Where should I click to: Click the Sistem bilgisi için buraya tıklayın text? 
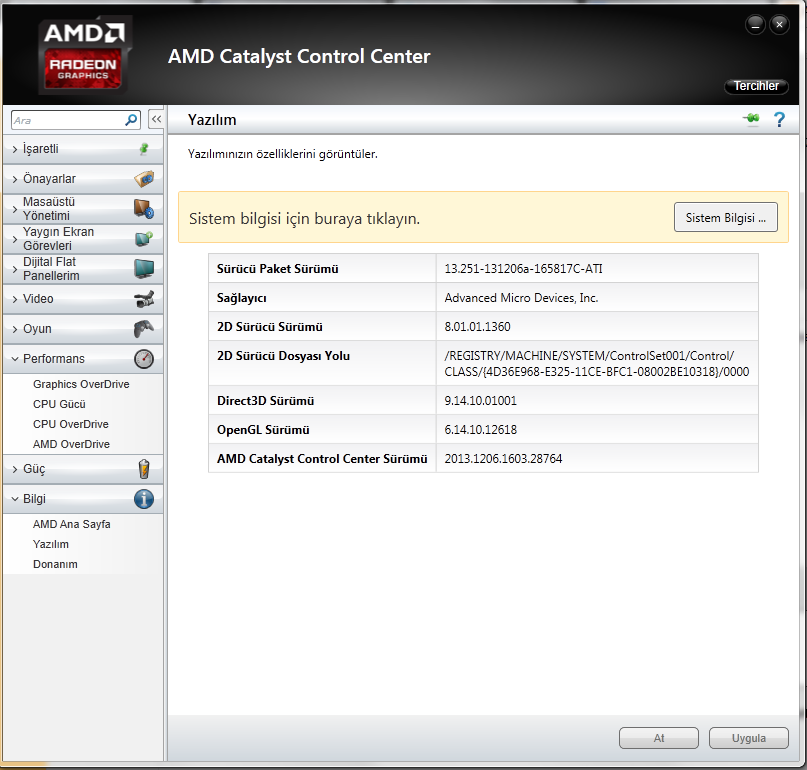[x=304, y=219]
